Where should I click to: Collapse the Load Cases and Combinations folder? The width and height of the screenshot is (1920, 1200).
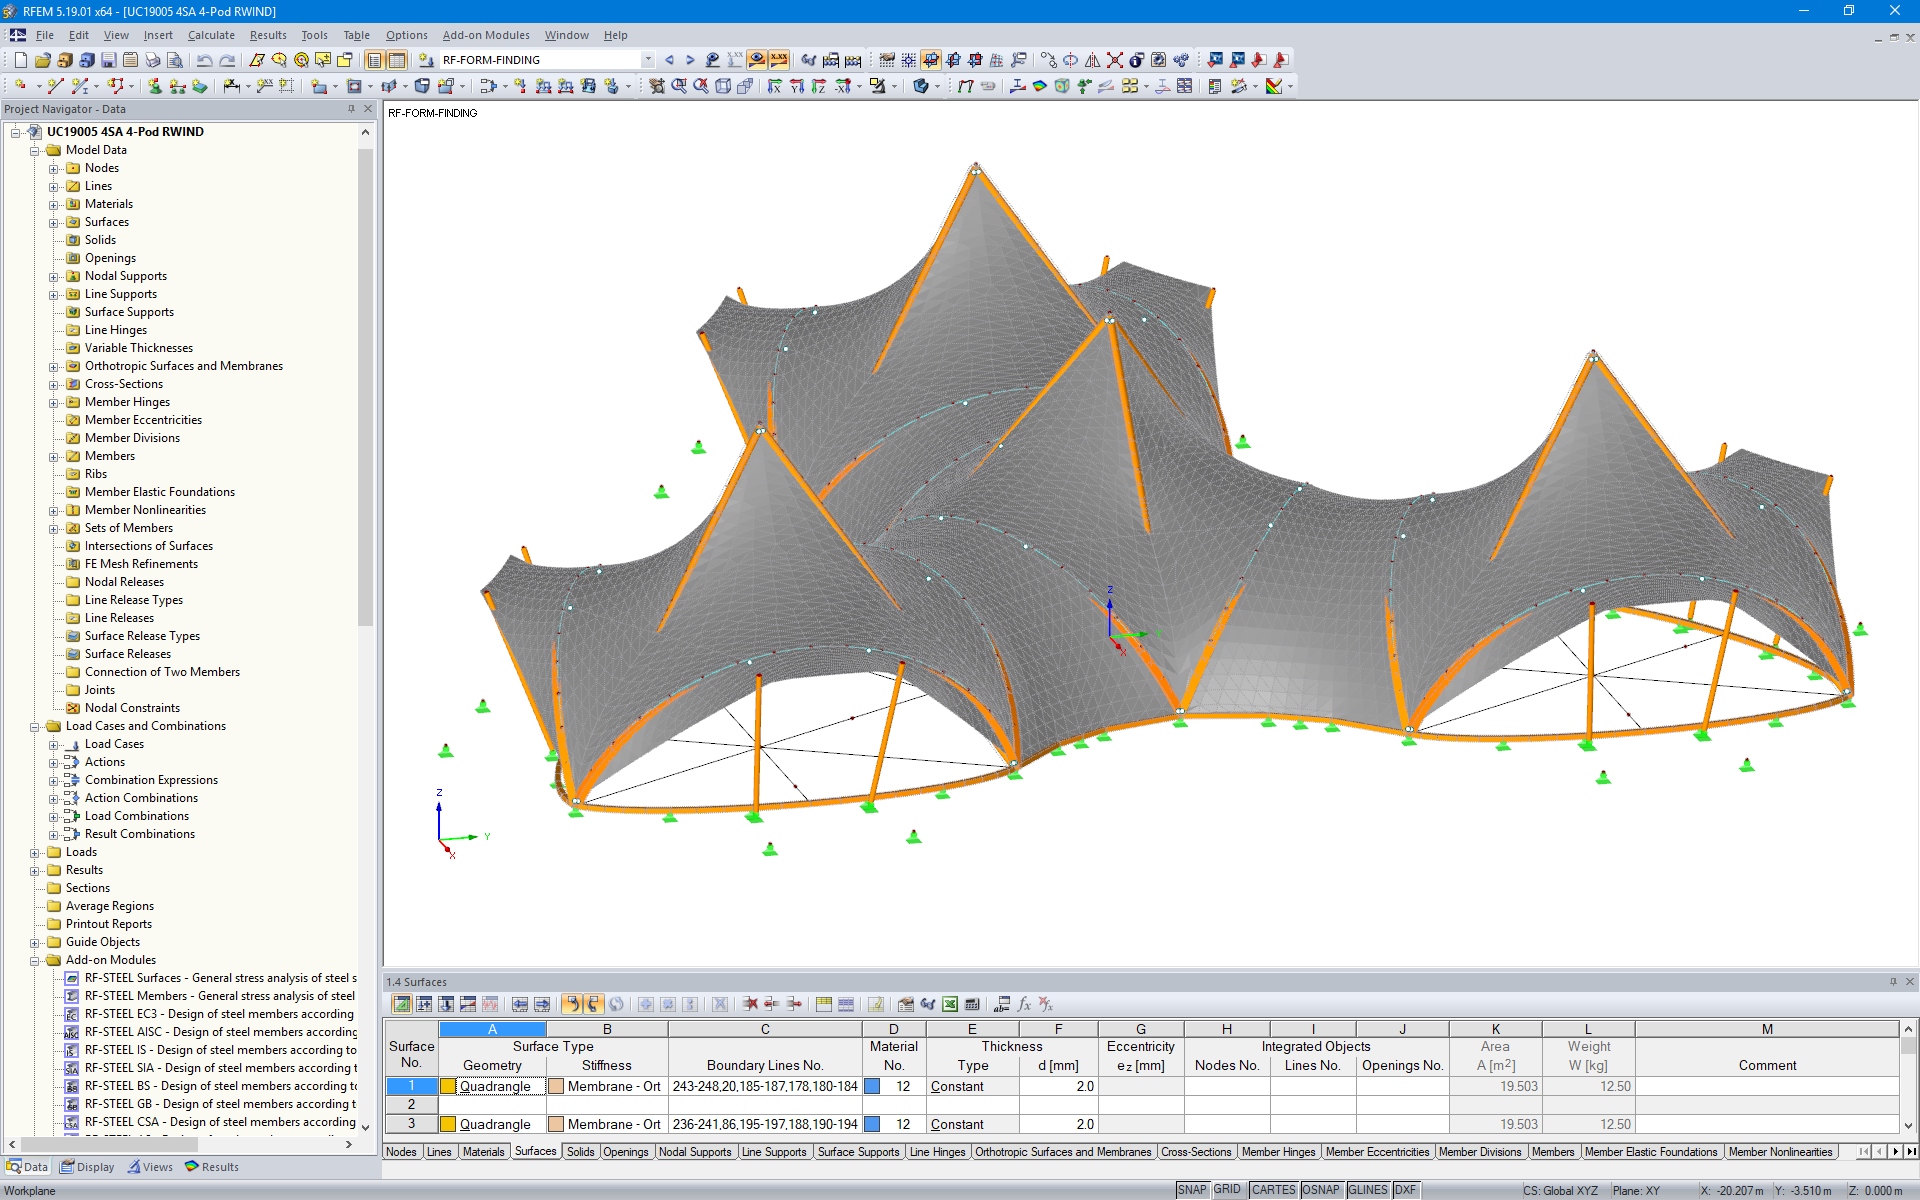[x=35, y=727]
